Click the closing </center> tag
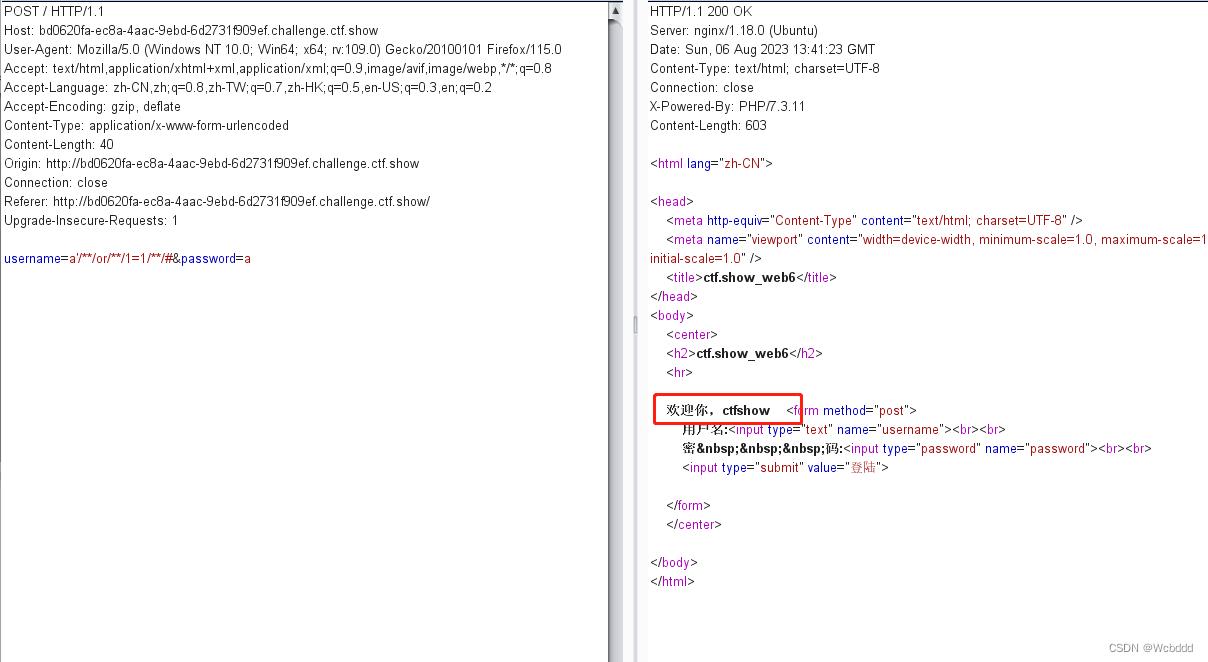This screenshot has width=1208, height=662. 694,524
